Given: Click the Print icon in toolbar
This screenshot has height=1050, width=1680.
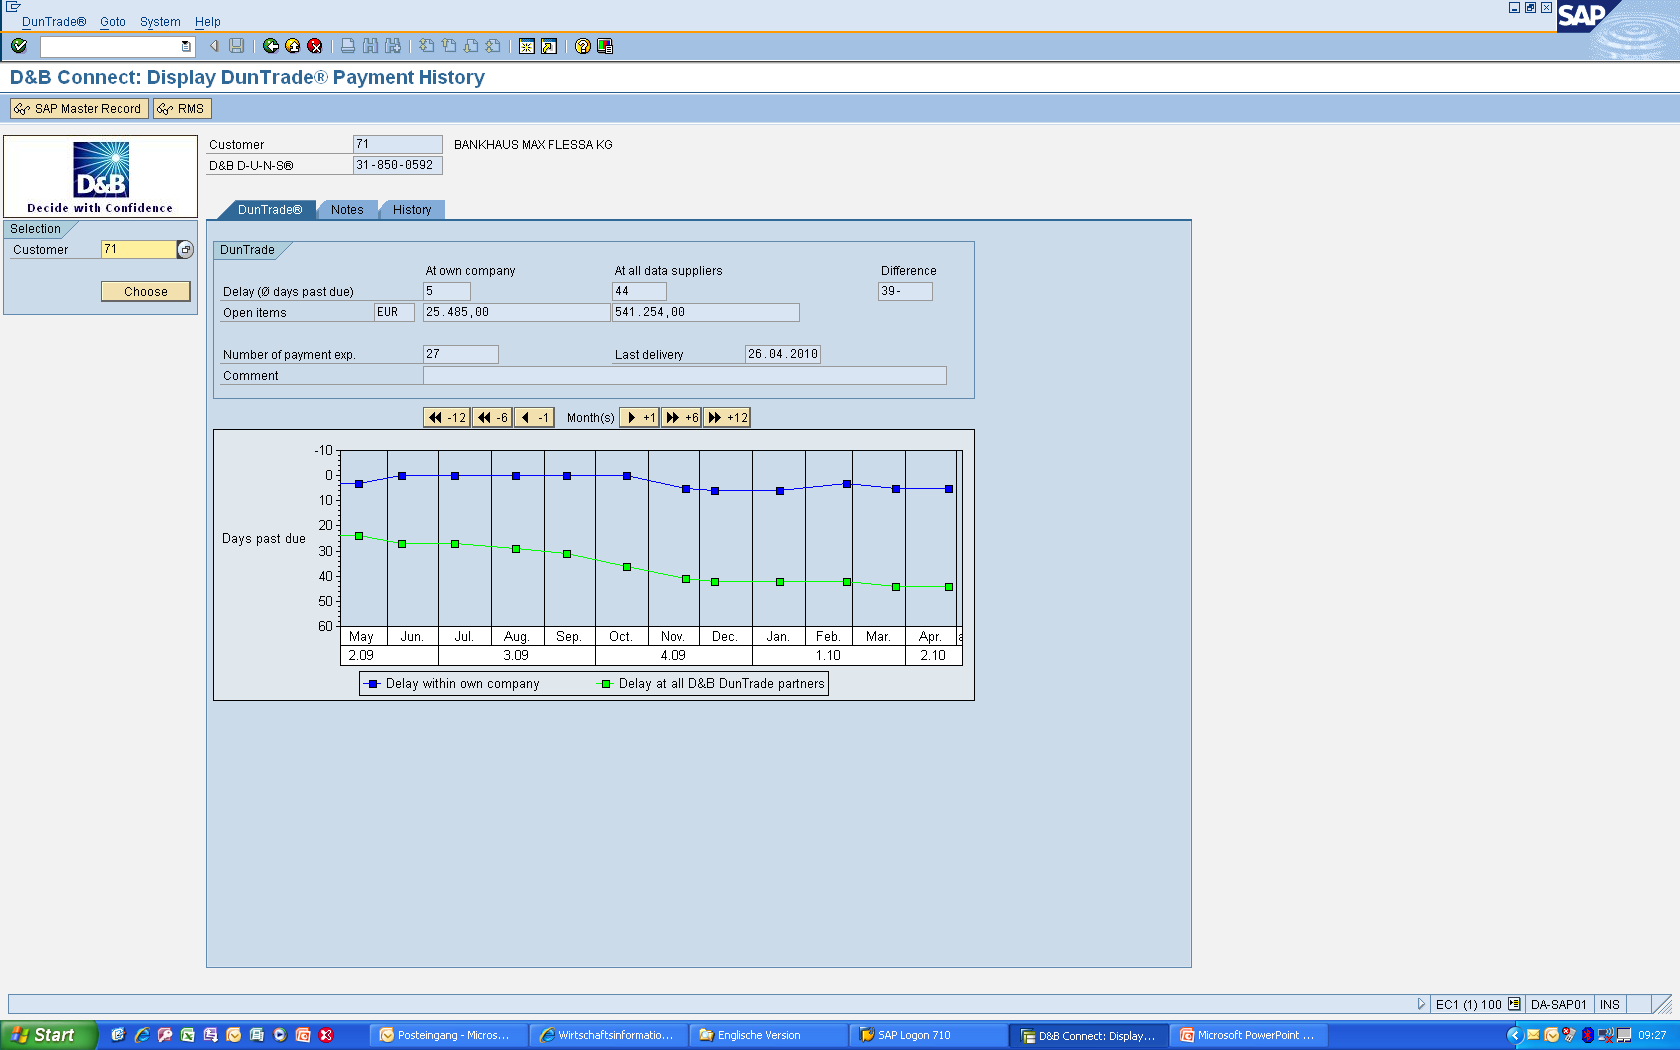Looking at the screenshot, I should pyautogui.click(x=348, y=46).
